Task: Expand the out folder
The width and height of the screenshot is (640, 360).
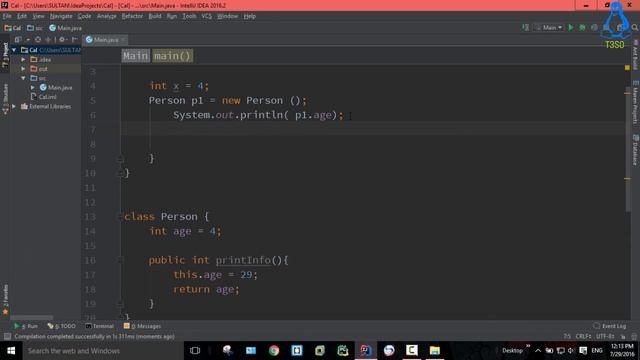Action: point(23,69)
